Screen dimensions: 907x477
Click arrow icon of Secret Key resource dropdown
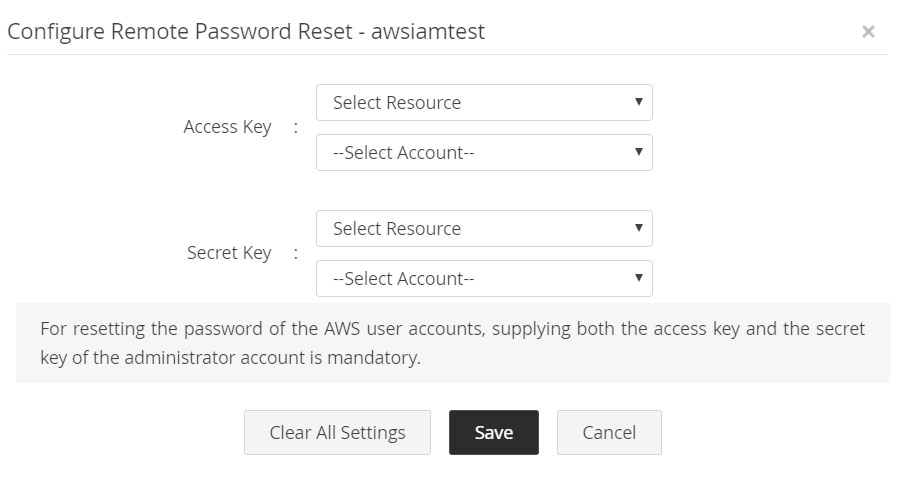pyautogui.click(x=638, y=228)
